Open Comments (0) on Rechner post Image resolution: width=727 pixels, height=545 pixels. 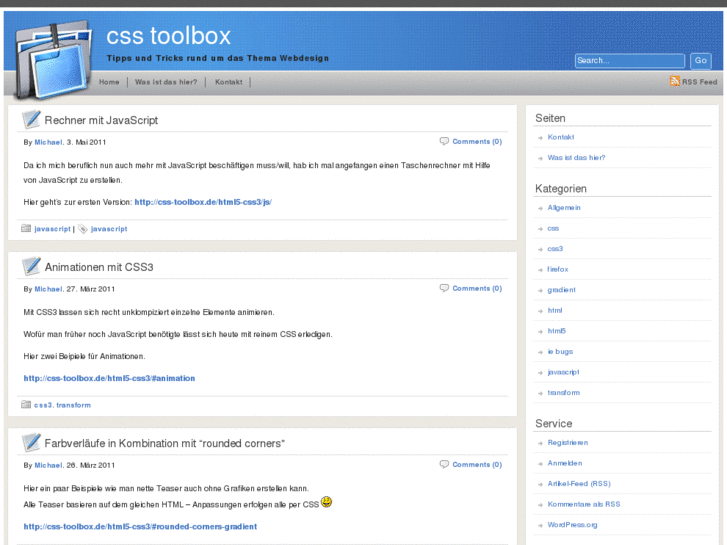[x=477, y=141]
